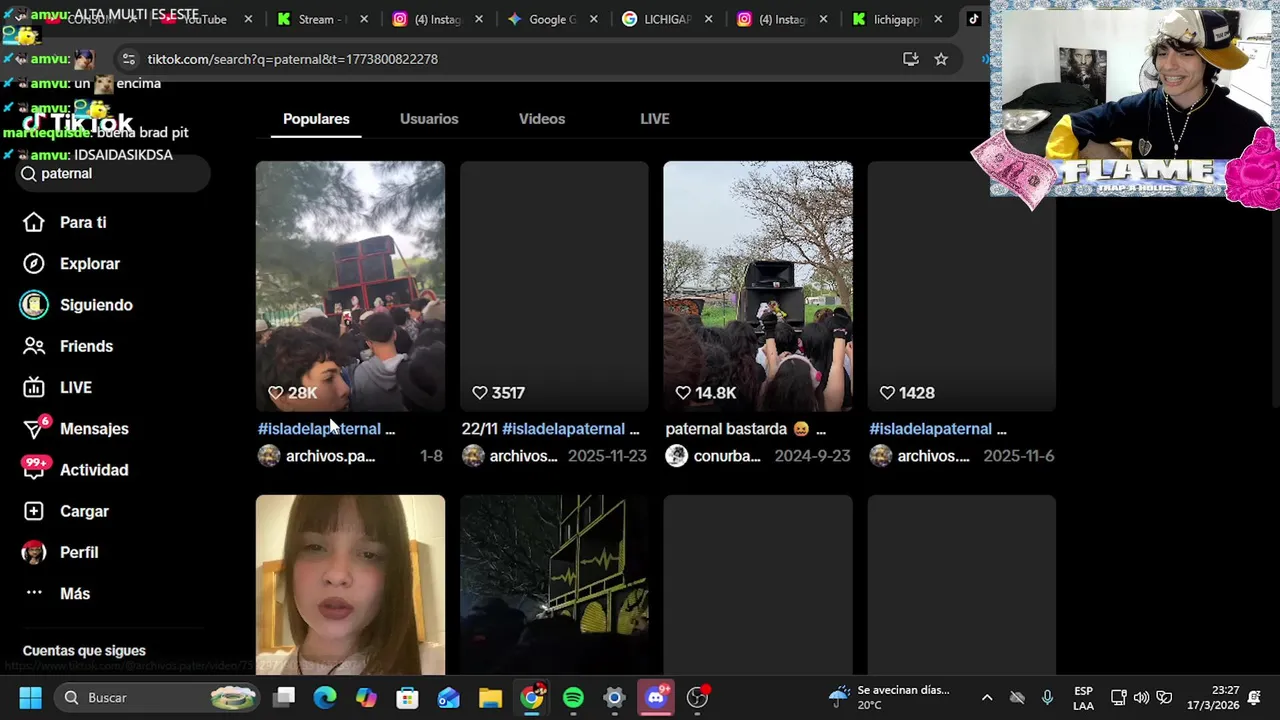
Task: Show hidden tray icons chevron
Action: 987,697
